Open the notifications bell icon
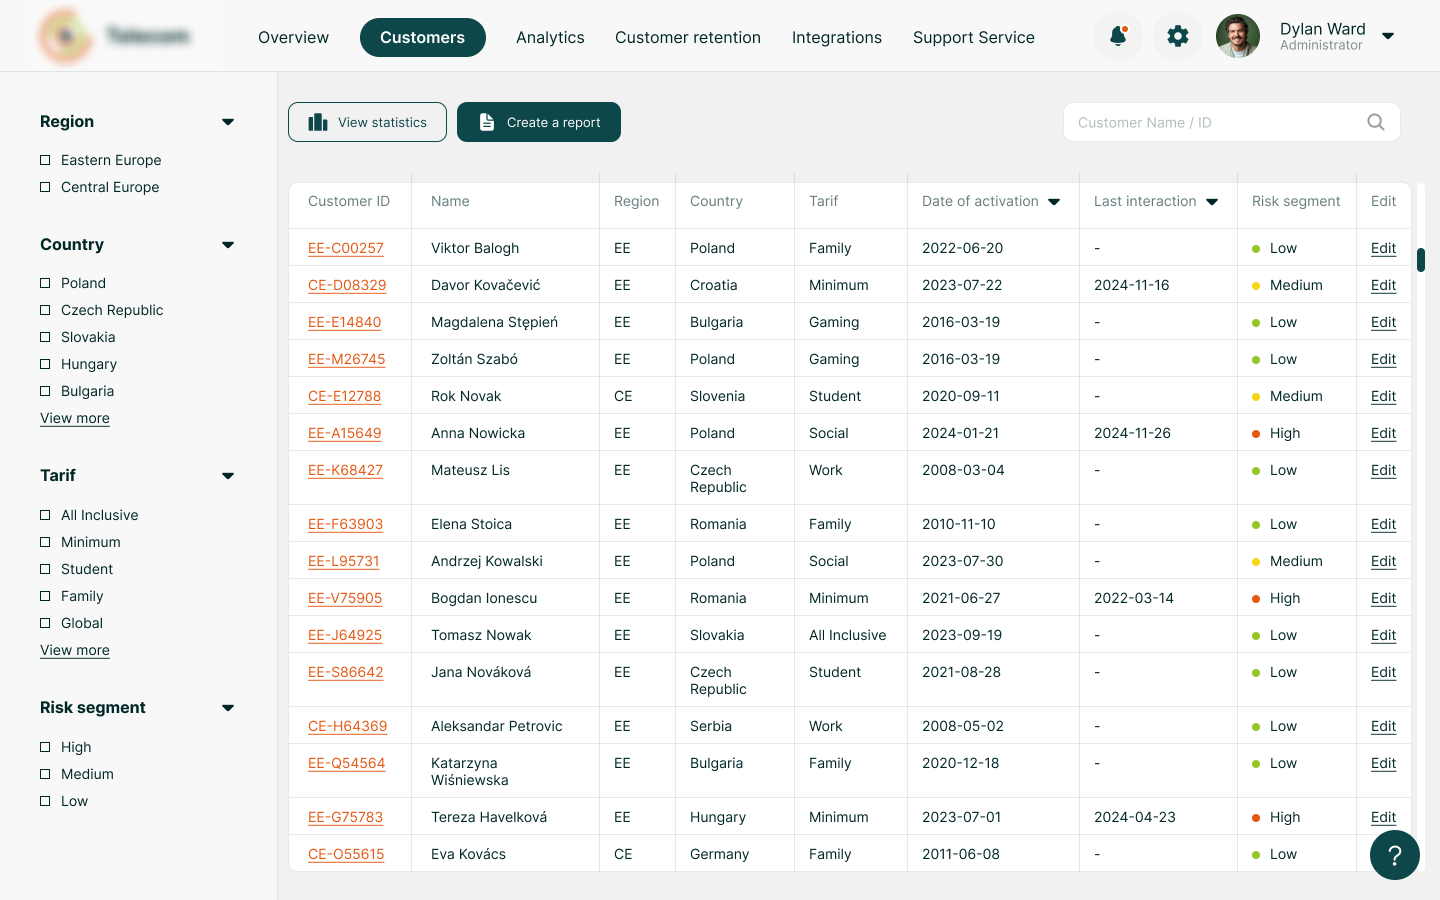Screen dimensions: 1440x900 tap(1118, 37)
